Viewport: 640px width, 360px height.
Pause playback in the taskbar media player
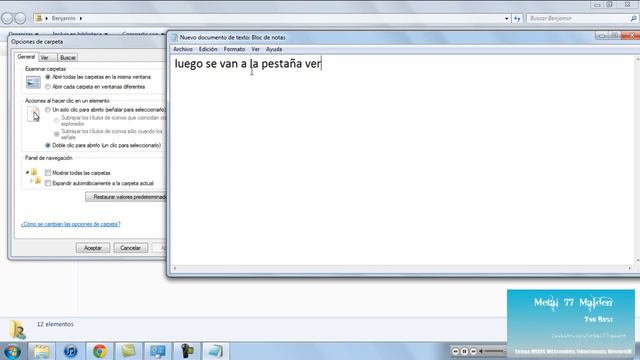click(464, 351)
